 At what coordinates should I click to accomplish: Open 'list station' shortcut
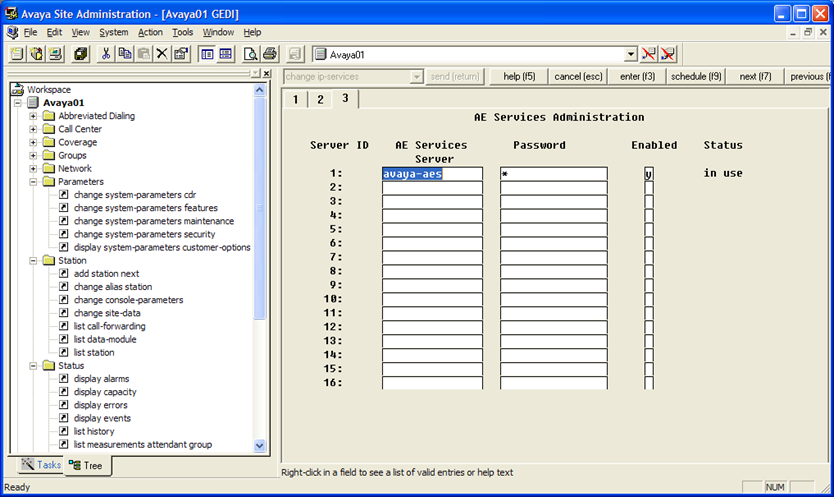(94, 352)
